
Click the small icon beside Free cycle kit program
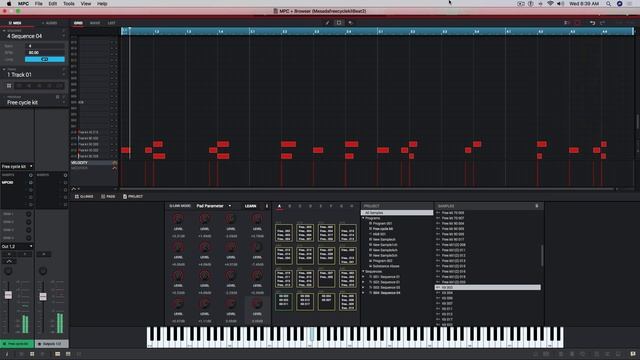point(58,97)
